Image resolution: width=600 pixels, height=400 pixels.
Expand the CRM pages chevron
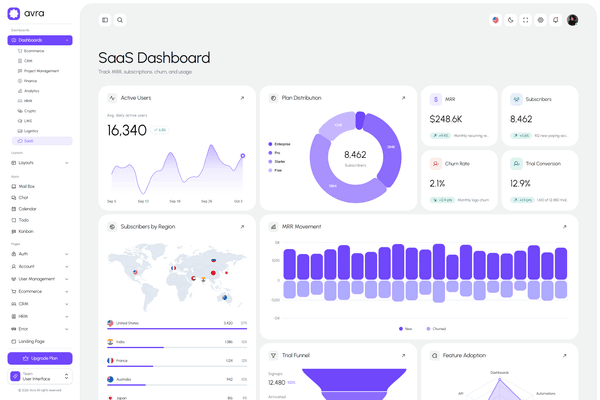click(67, 304)
